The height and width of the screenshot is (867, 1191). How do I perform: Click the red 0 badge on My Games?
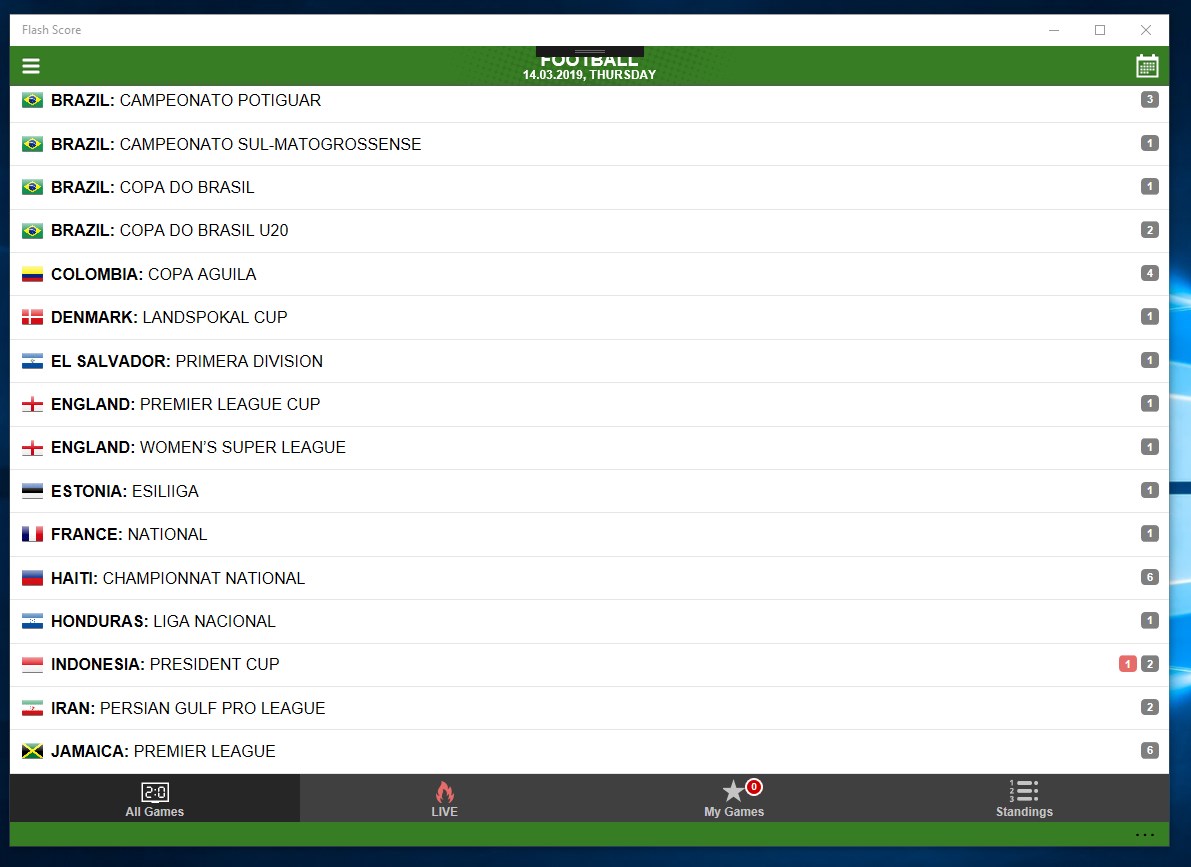tap(753, 786)
